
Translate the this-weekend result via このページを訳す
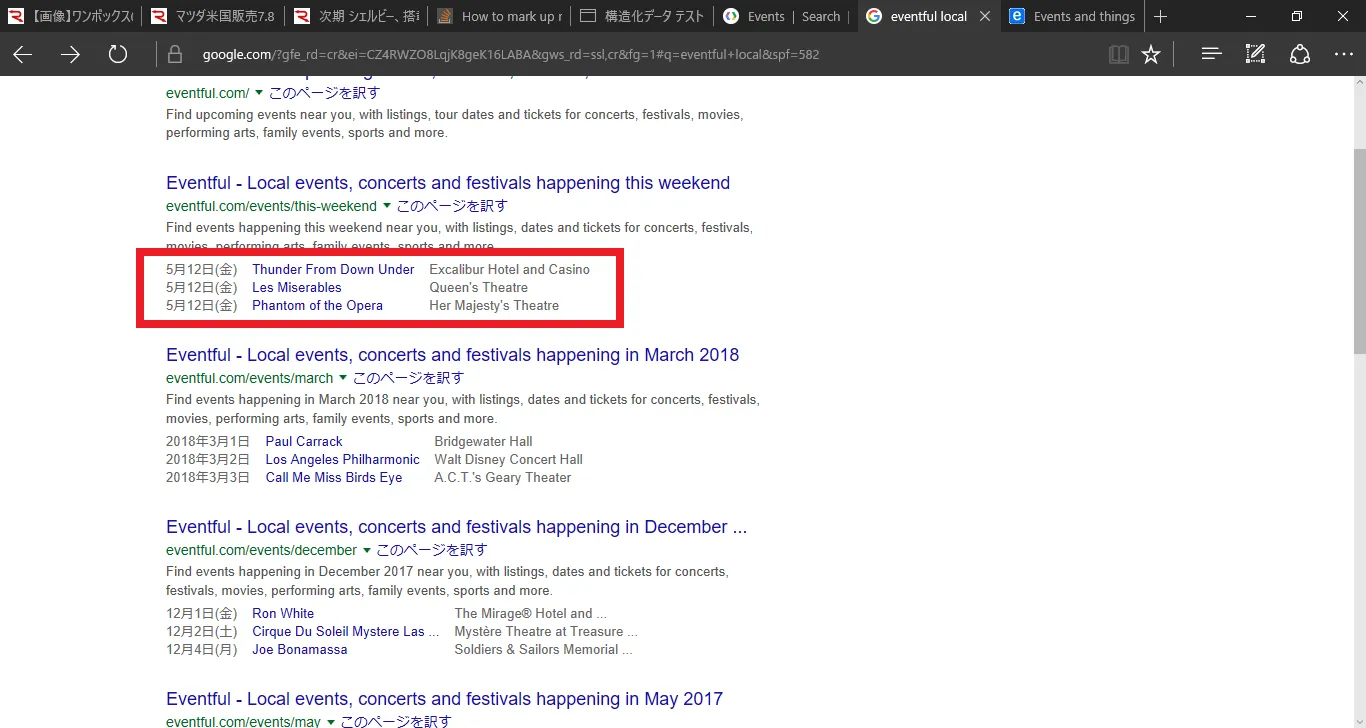452,206
